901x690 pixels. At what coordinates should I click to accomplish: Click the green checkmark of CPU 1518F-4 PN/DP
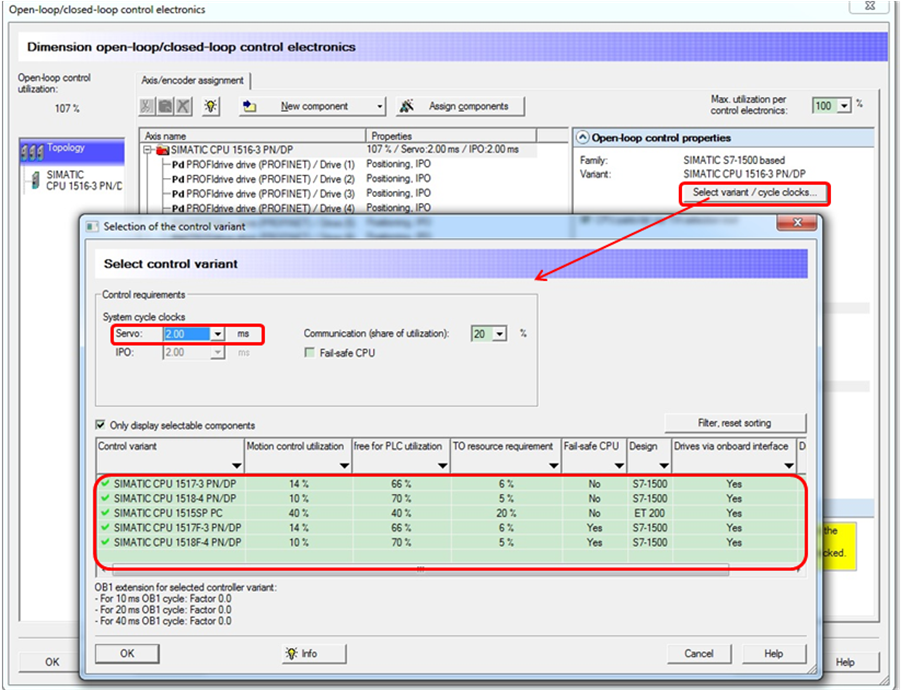pyautogui.click(x=105, y=542)
